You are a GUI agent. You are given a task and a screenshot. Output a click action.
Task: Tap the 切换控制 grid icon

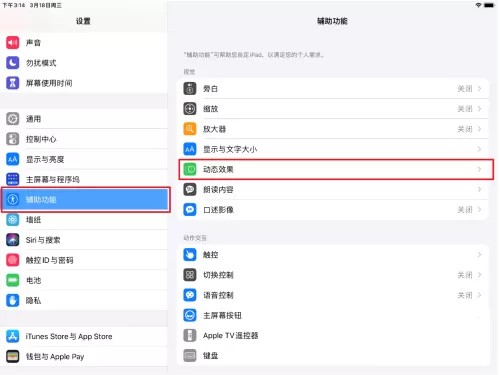pos(190,275)
